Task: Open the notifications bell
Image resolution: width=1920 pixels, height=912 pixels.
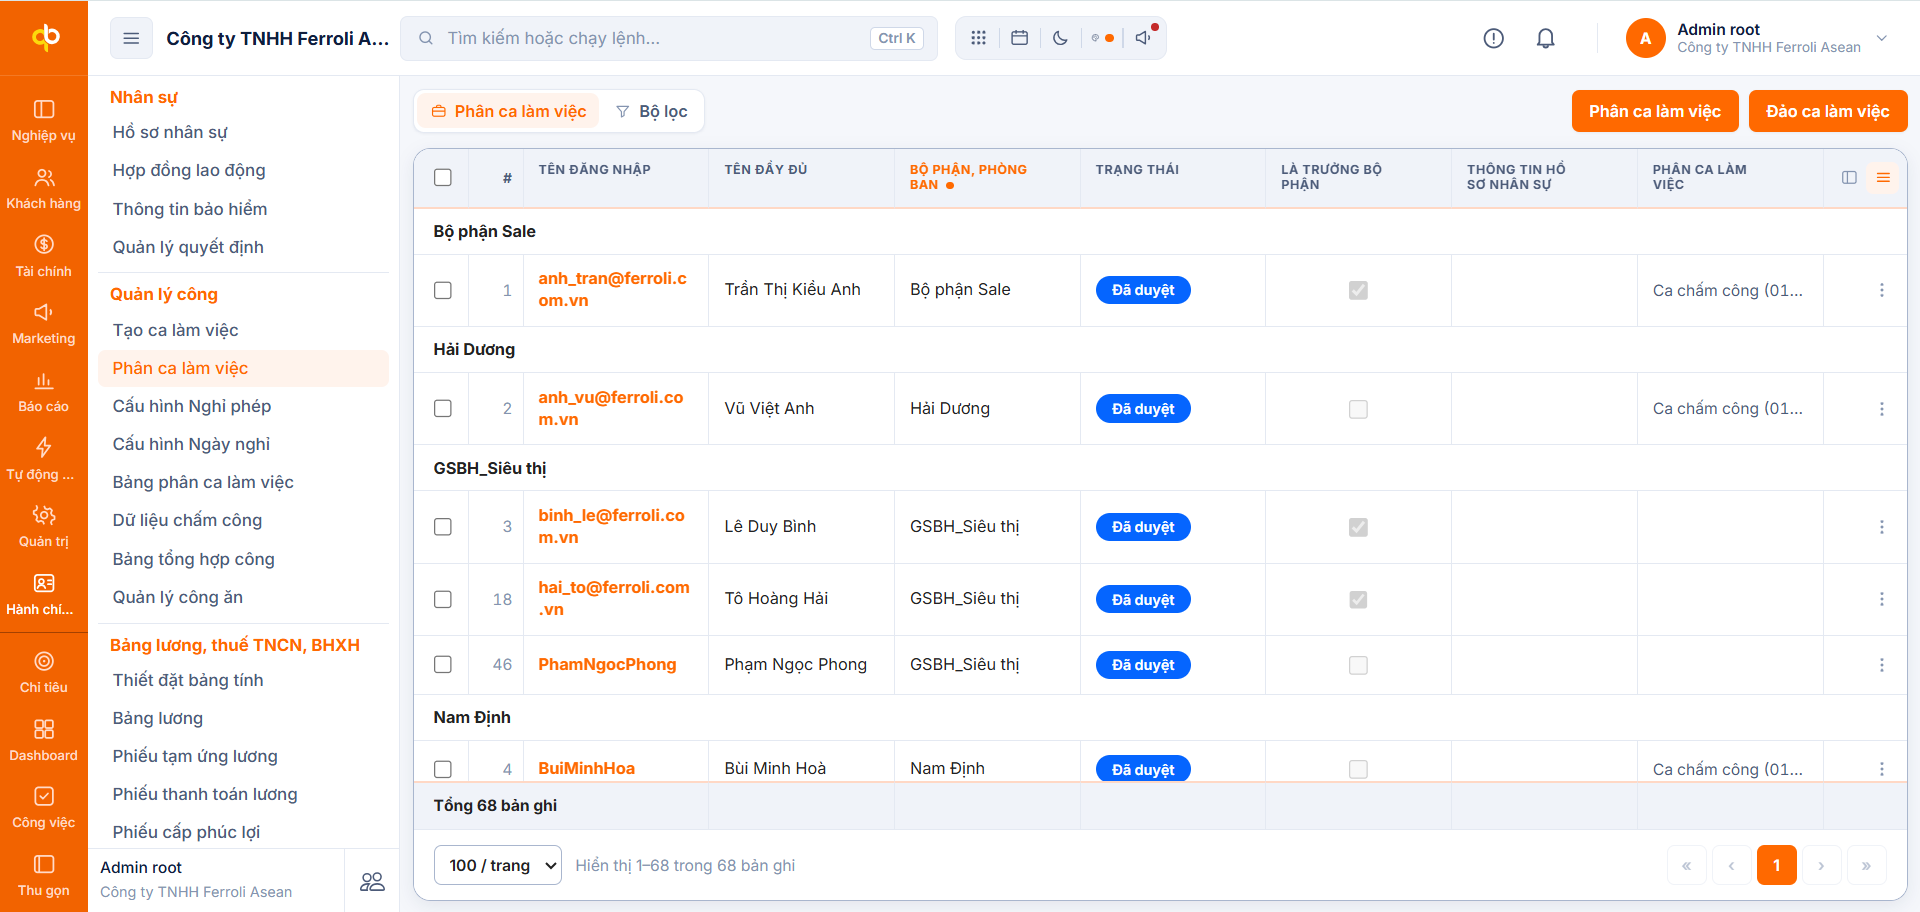Action: click(1545, 38)
